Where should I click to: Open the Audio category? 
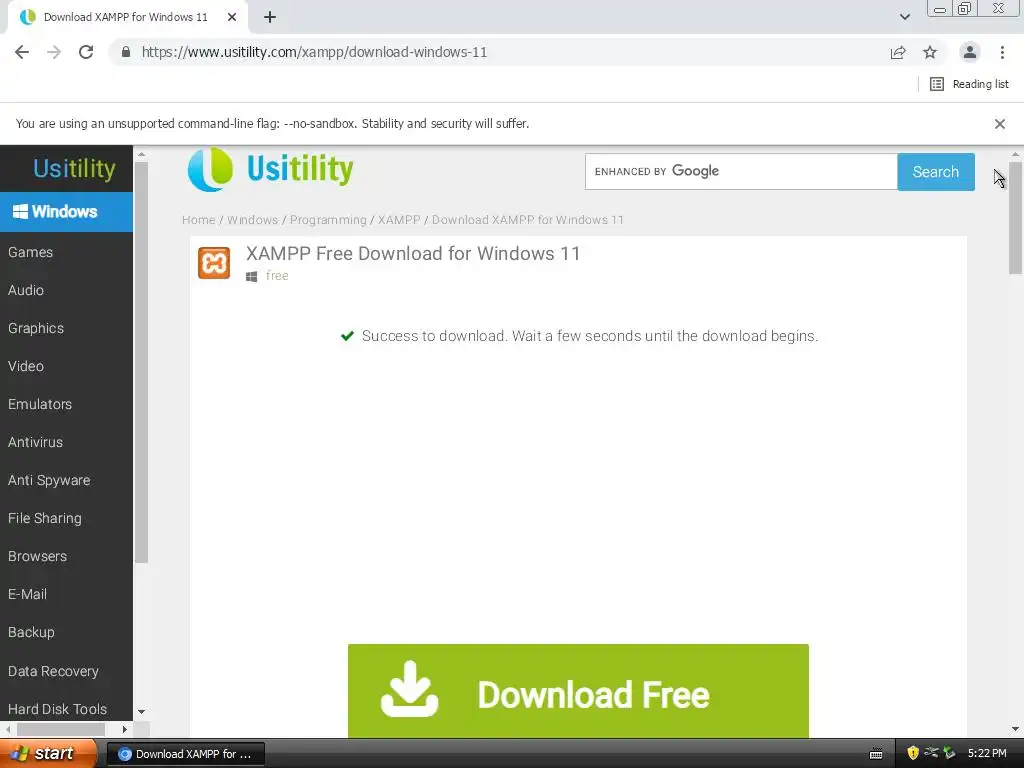click(x=25, y=290)
